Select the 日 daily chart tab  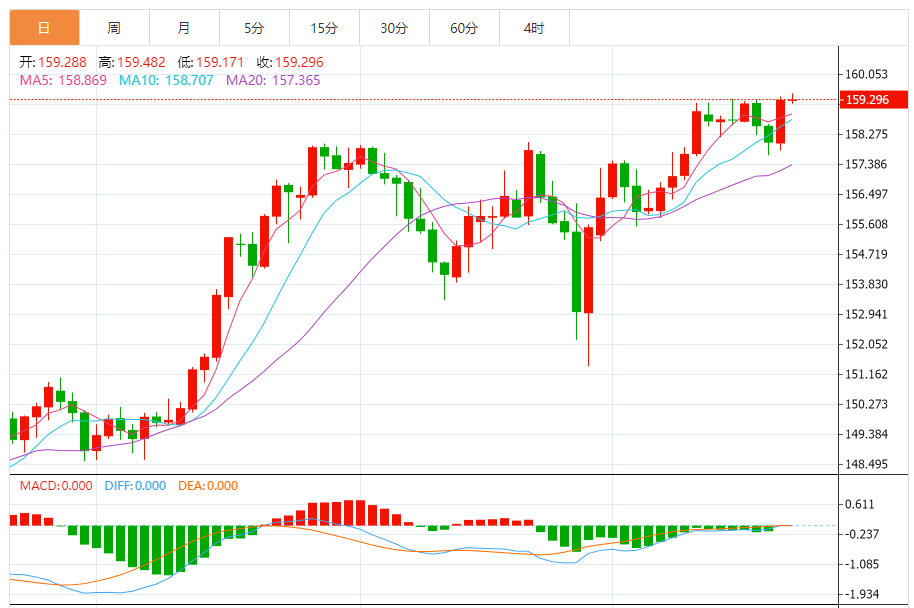click(x=44, y=27)
